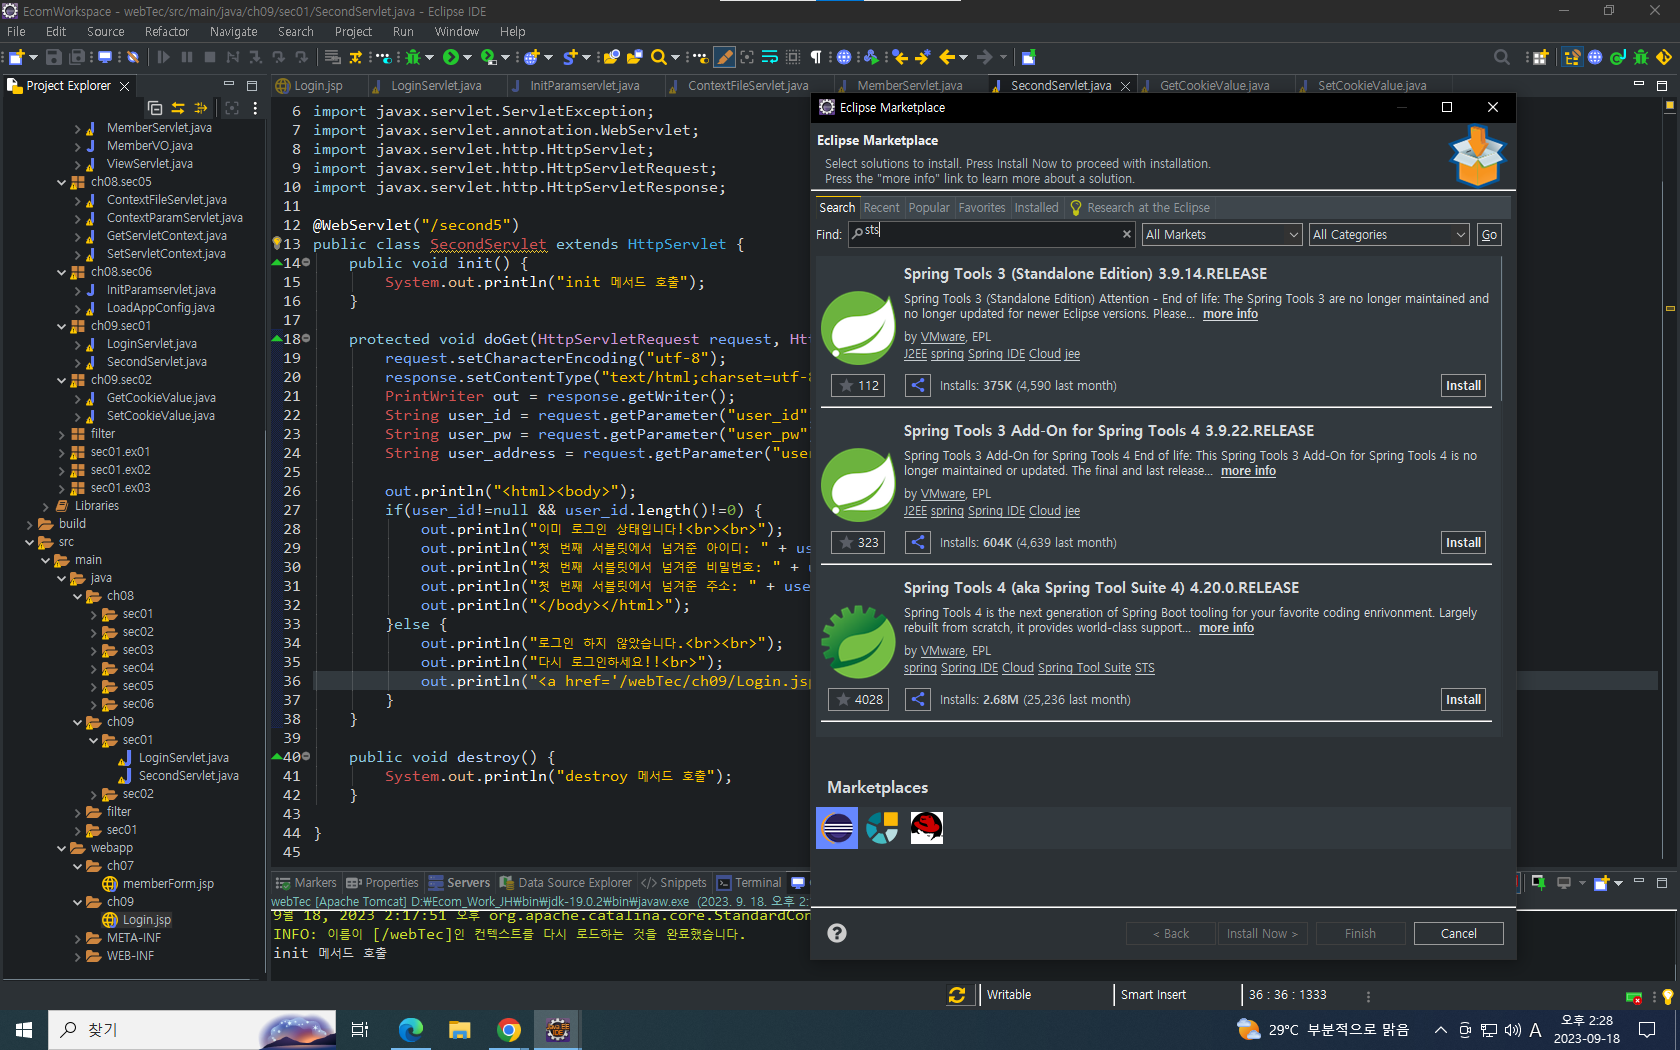Viewport: 1680px width, 1050px height.
Task: Click the yellow Back navigation arrow
Action: point(946,57)
